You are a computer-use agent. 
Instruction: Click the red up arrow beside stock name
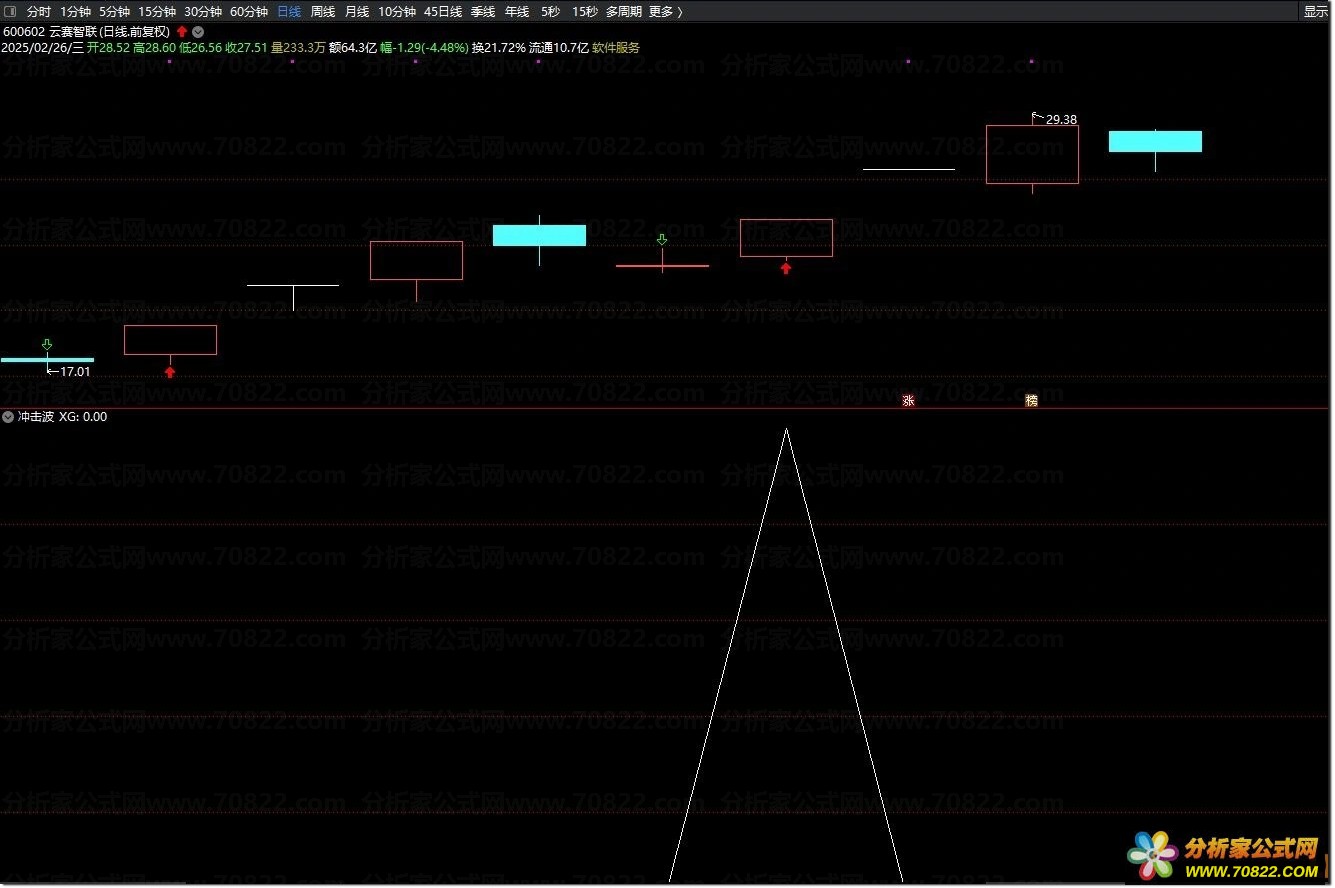pos(182,31)
